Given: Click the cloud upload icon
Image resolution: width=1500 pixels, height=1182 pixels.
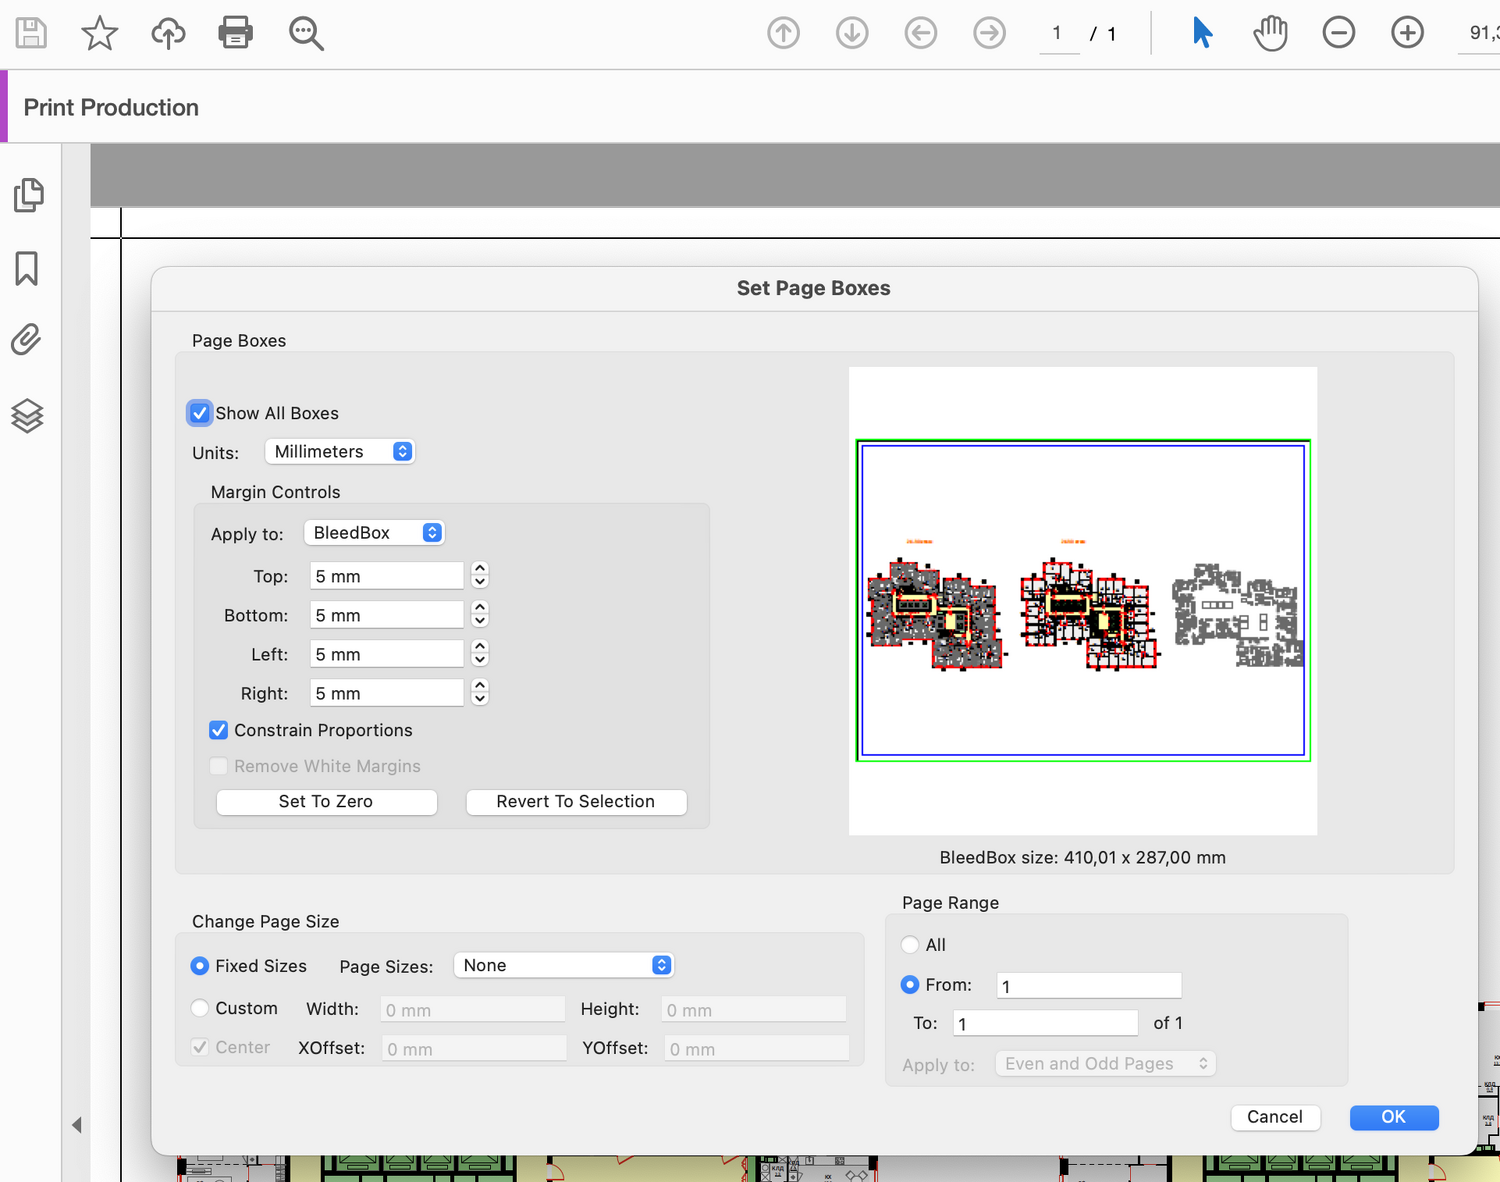Looking at the screenshot, I should (168, 33).
